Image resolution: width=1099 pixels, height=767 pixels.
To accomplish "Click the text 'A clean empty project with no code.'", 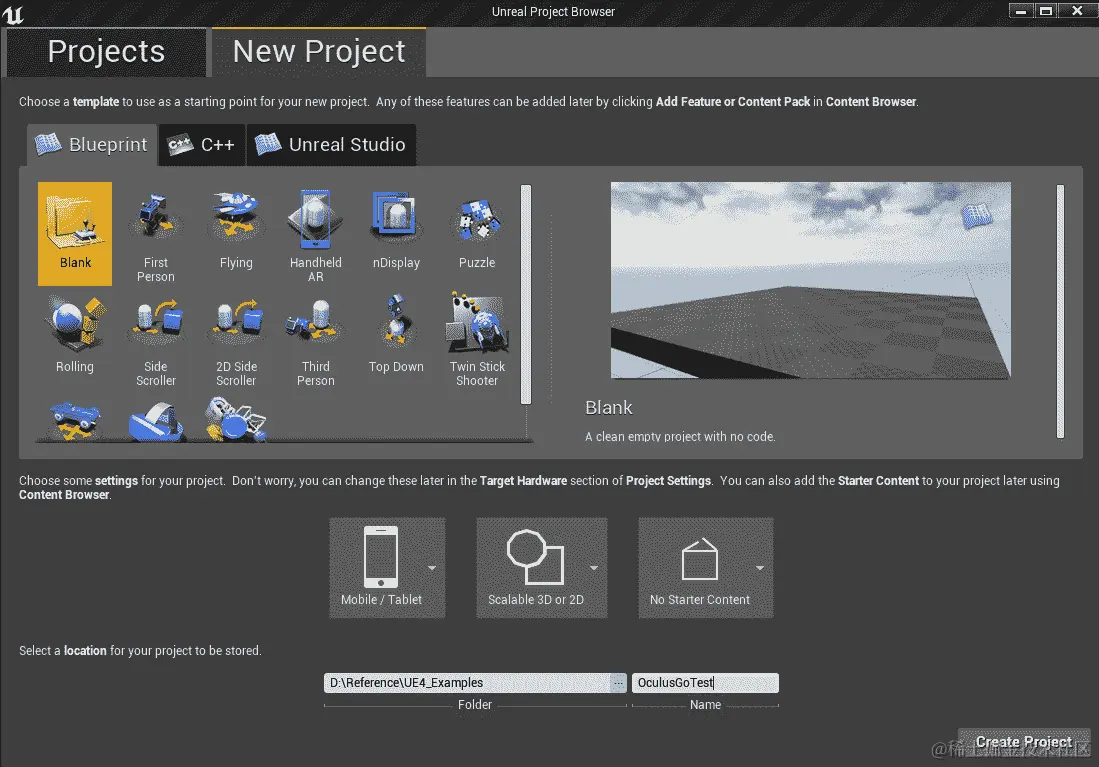I will (x=680, y=436).
